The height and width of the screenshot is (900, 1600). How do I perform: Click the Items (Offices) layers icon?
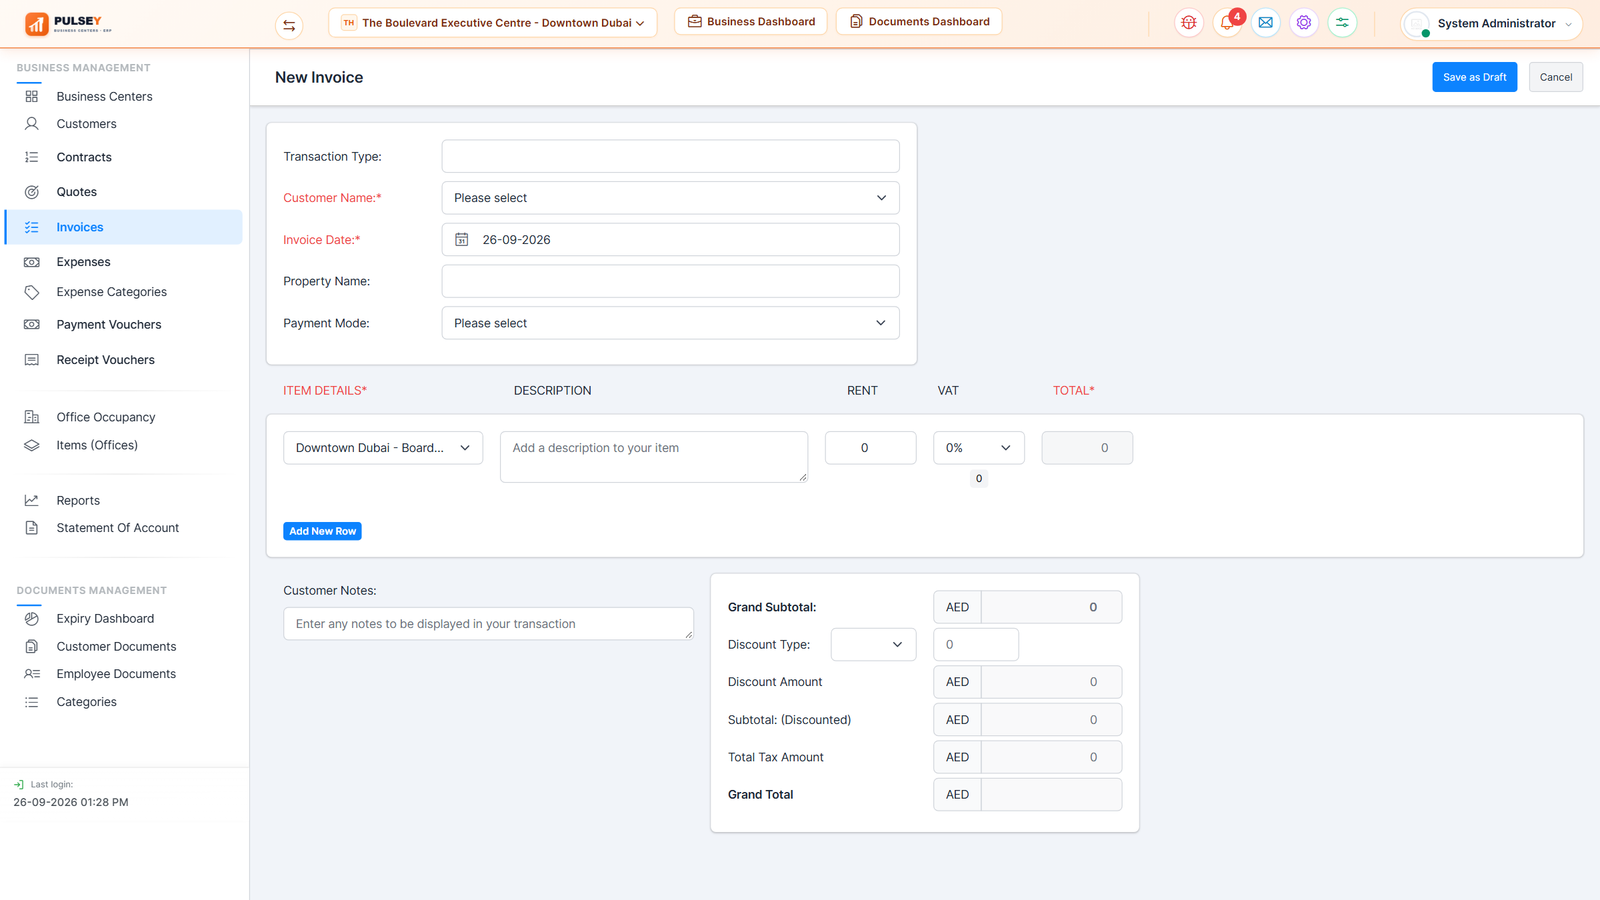point(32,445)
